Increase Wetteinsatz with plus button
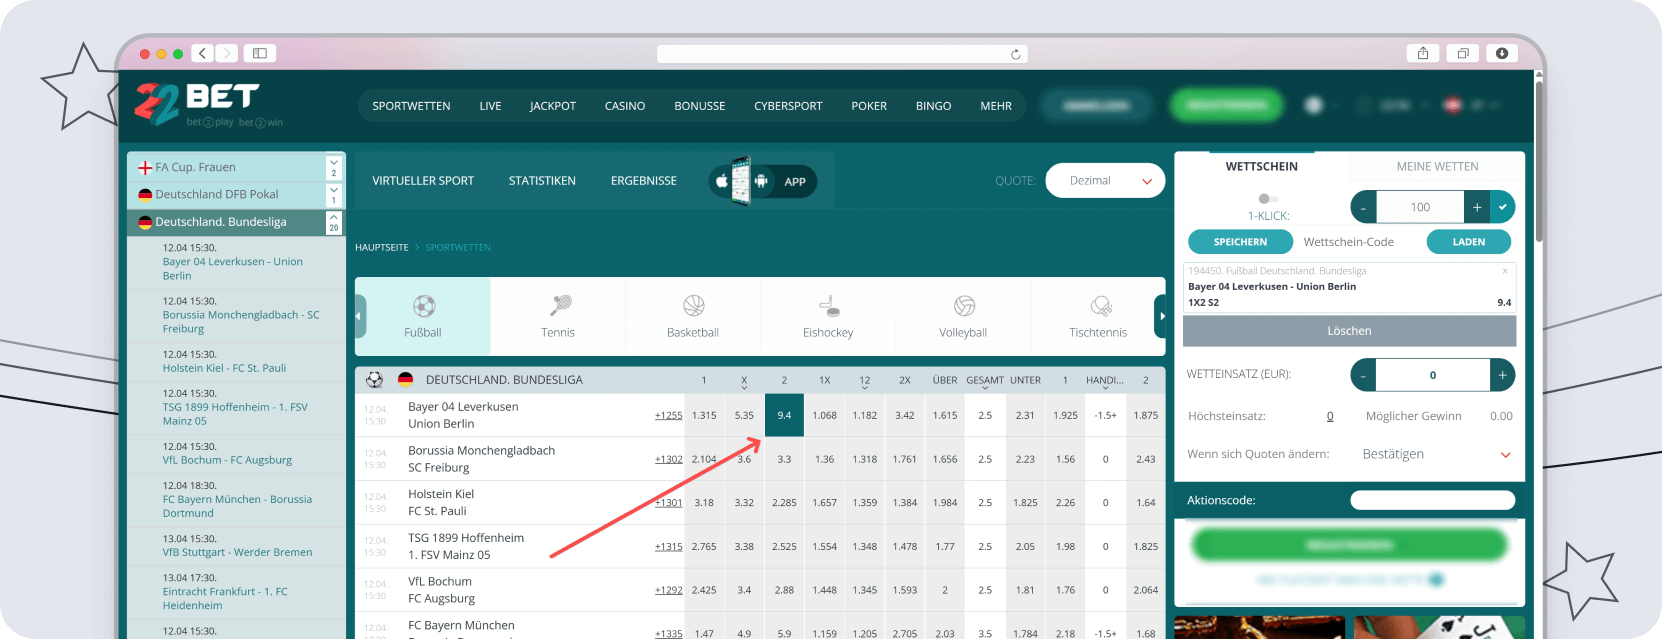 tap(1502, 375)
